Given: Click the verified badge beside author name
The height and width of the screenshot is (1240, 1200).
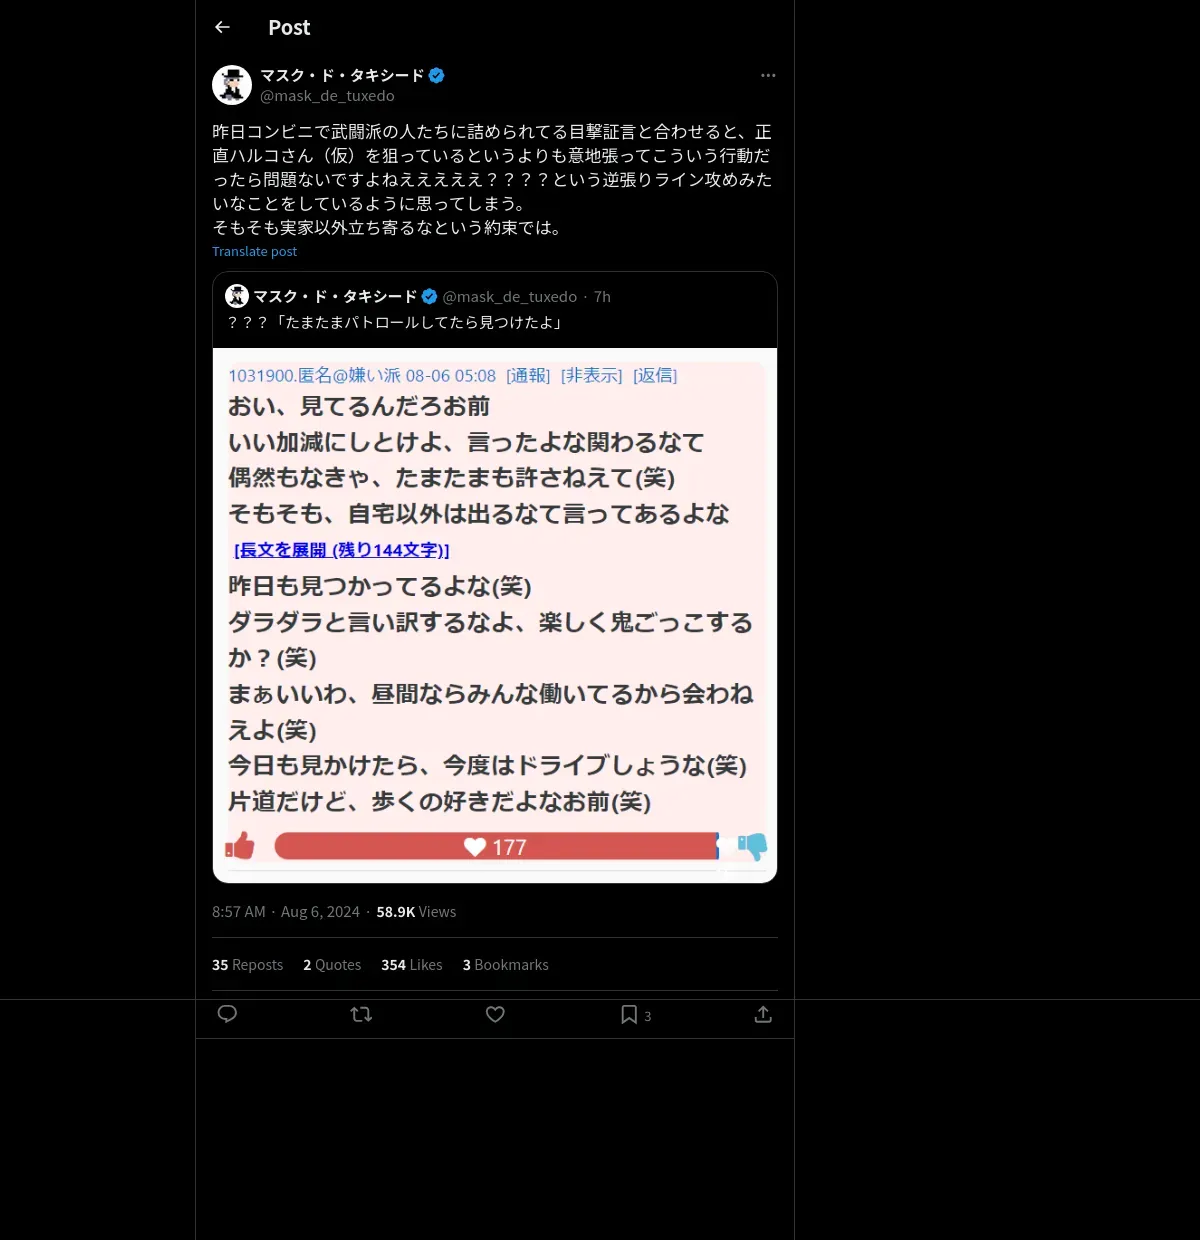Looking at the screenshot, I should click(437, 75).
